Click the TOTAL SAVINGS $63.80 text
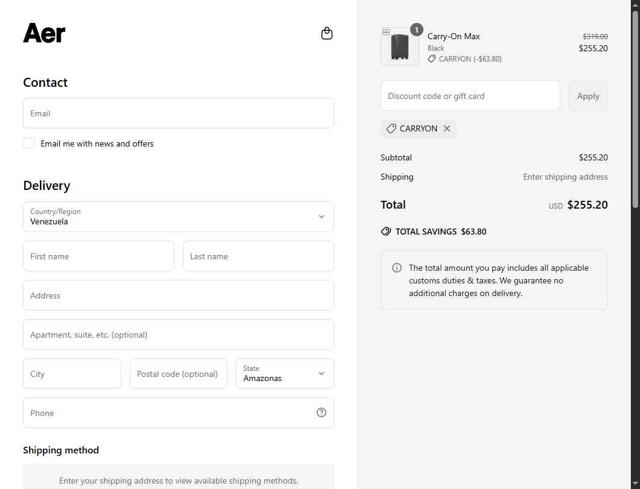This screenshot has height=489, width=640. 441,232
